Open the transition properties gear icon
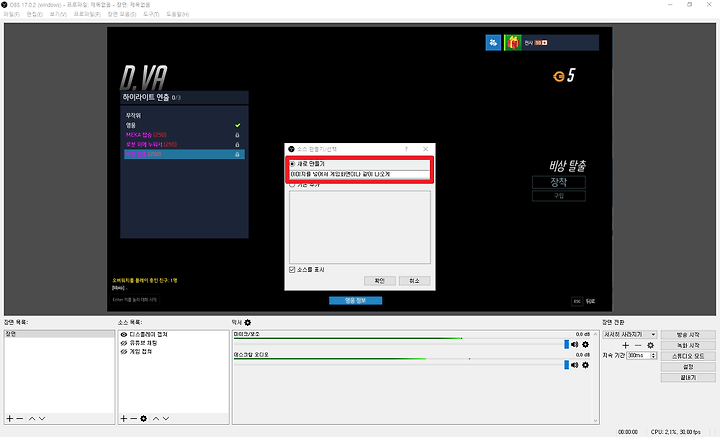This screenshot has height=437, width=720. pyautogui.click(x=651, y=345)
